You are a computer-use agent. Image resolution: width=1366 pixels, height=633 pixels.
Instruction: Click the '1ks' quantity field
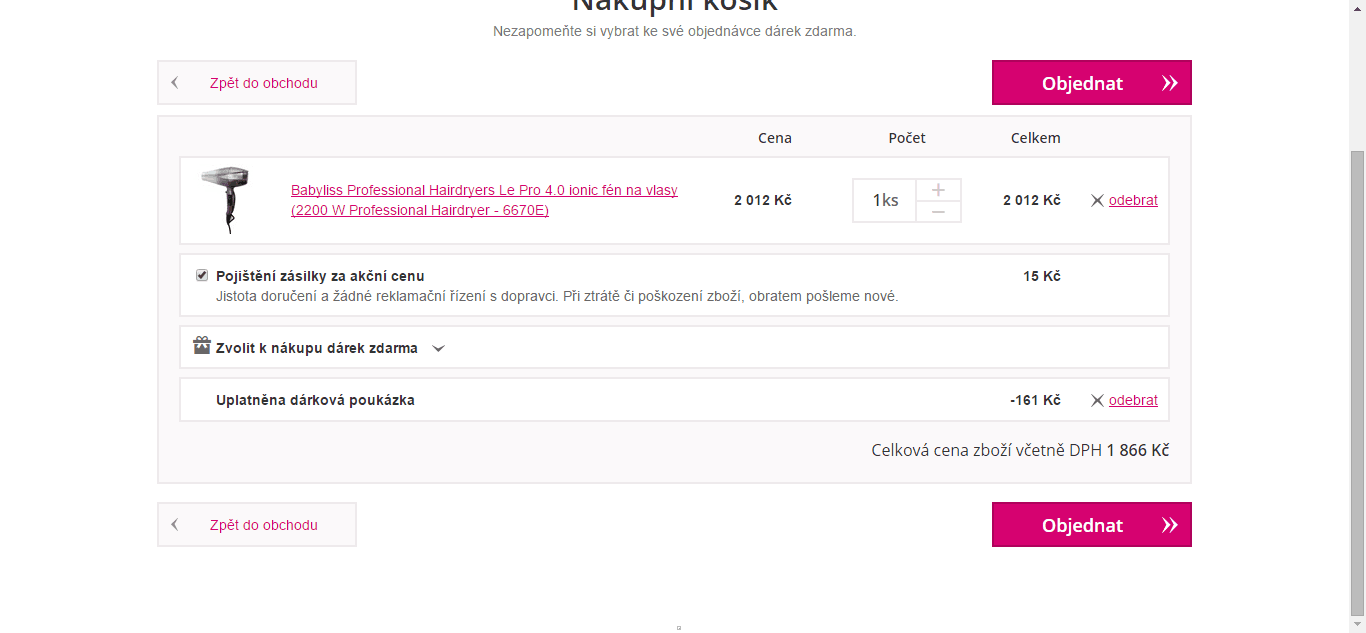884,200
